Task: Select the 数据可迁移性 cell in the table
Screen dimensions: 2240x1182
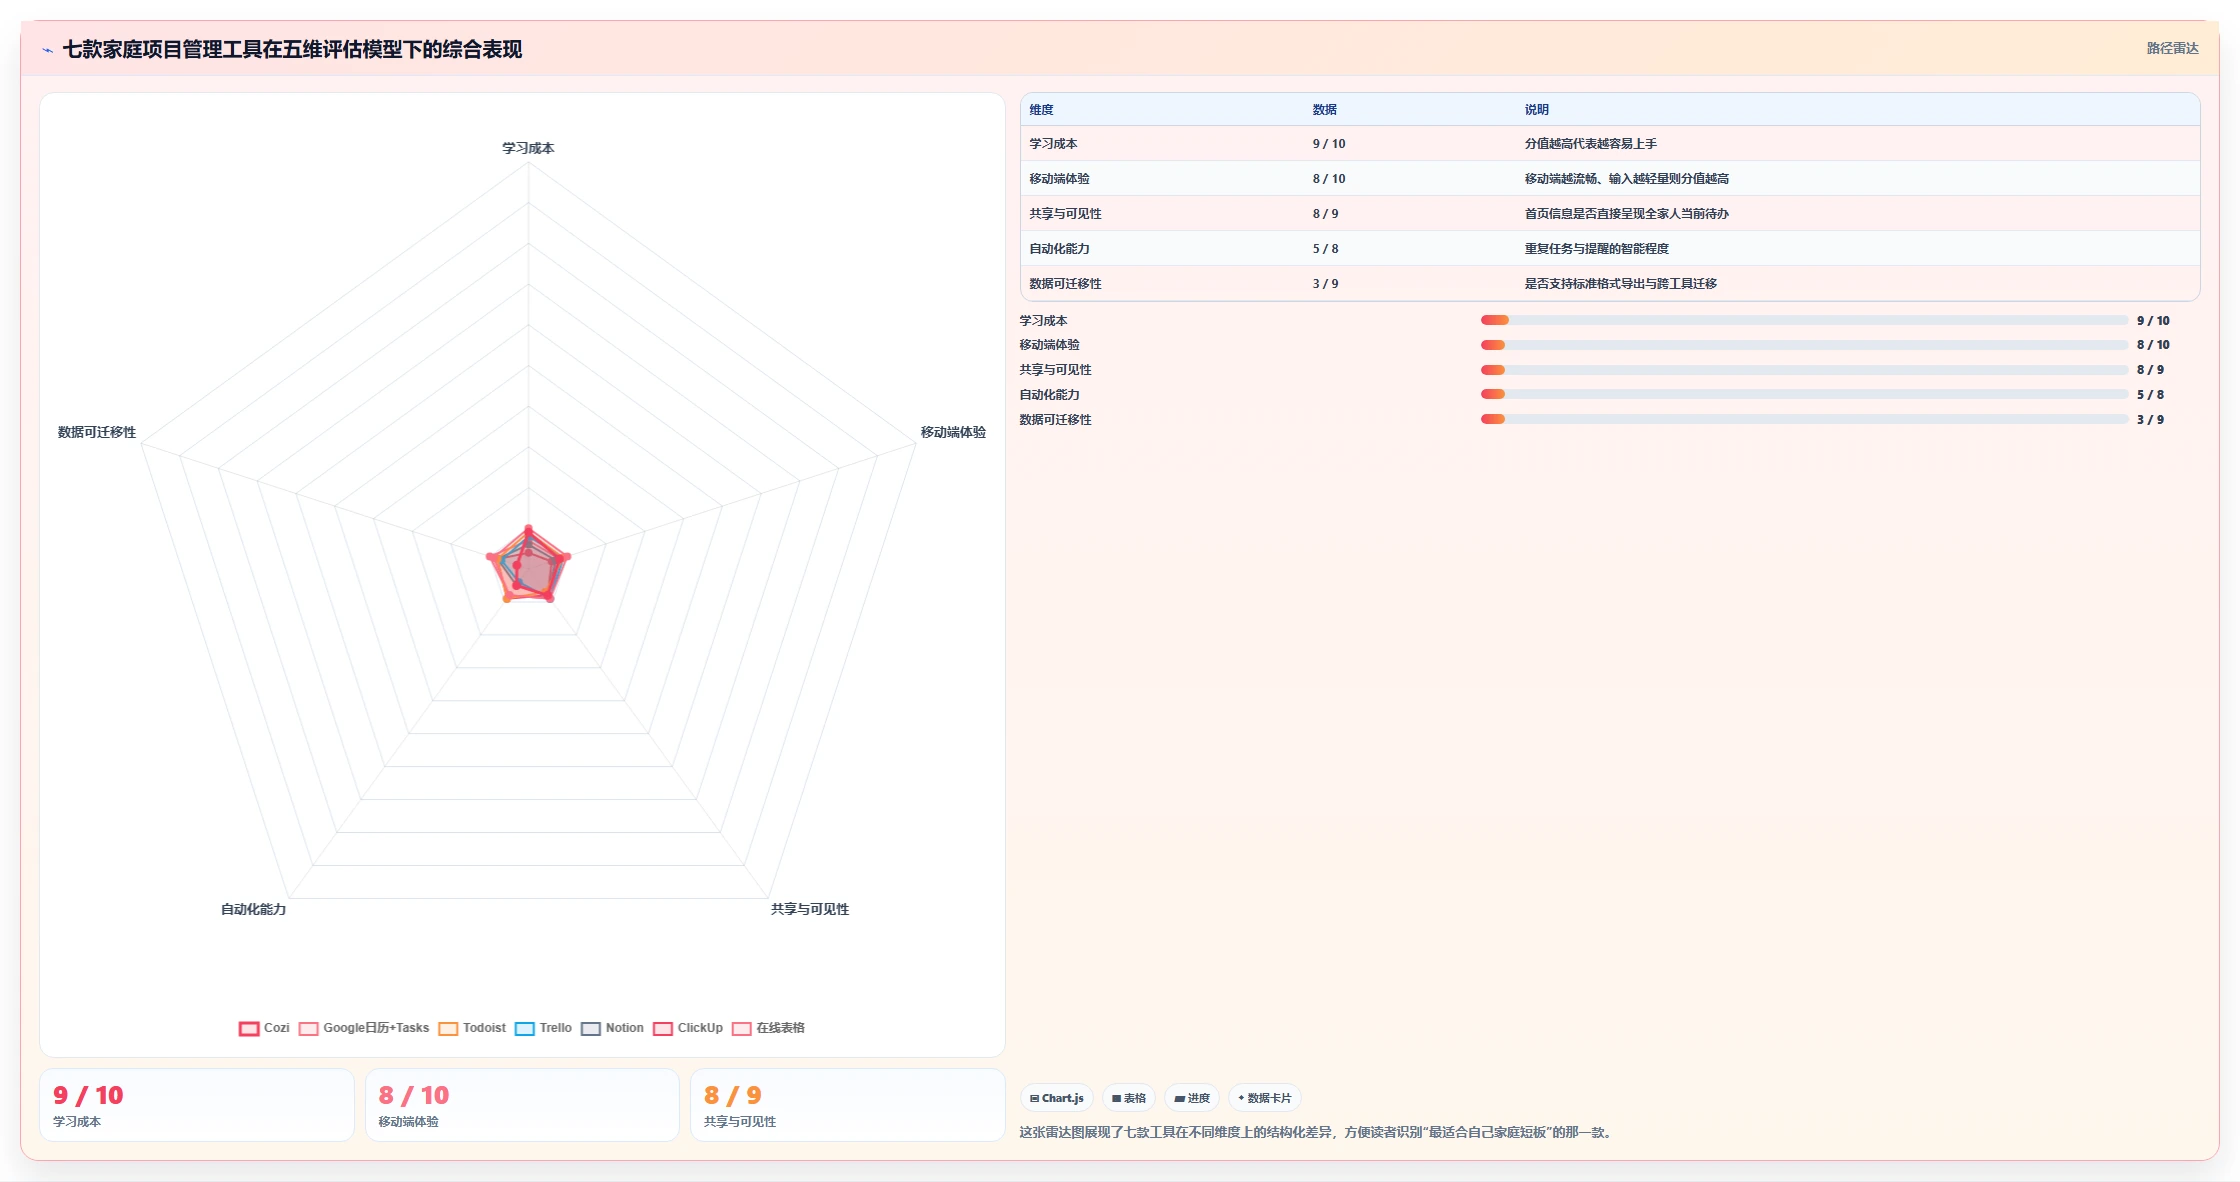Action: tap(1065, 284)
